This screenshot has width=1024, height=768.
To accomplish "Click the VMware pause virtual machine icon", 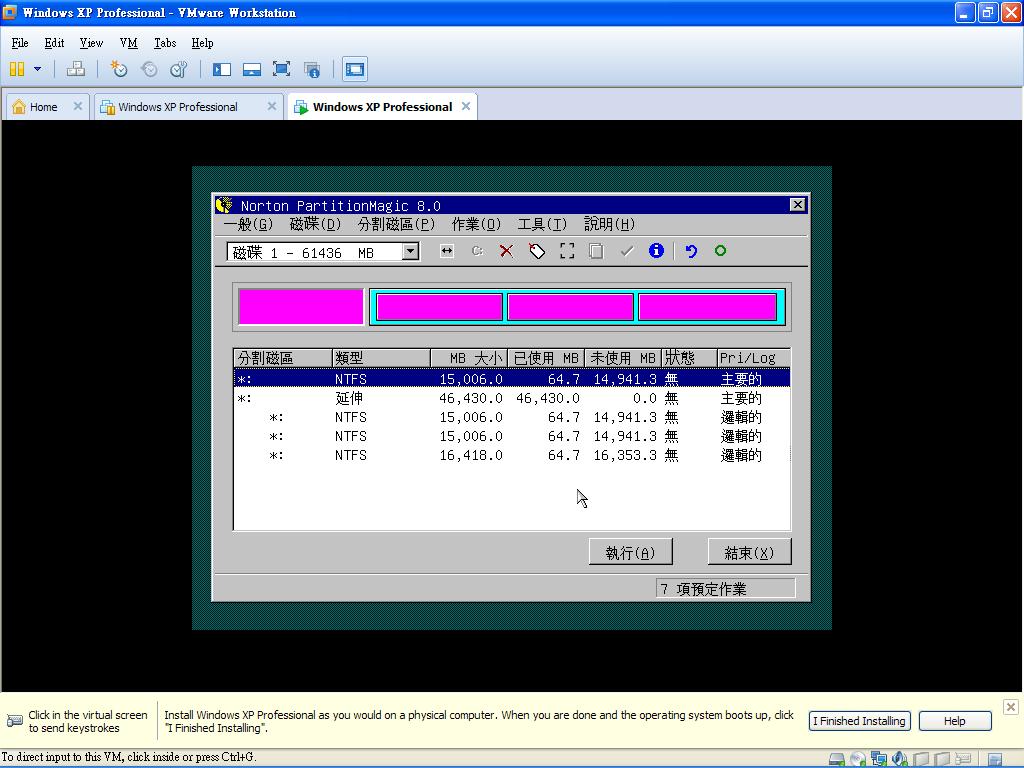I will pyautogui.click(x=17, y=69).
